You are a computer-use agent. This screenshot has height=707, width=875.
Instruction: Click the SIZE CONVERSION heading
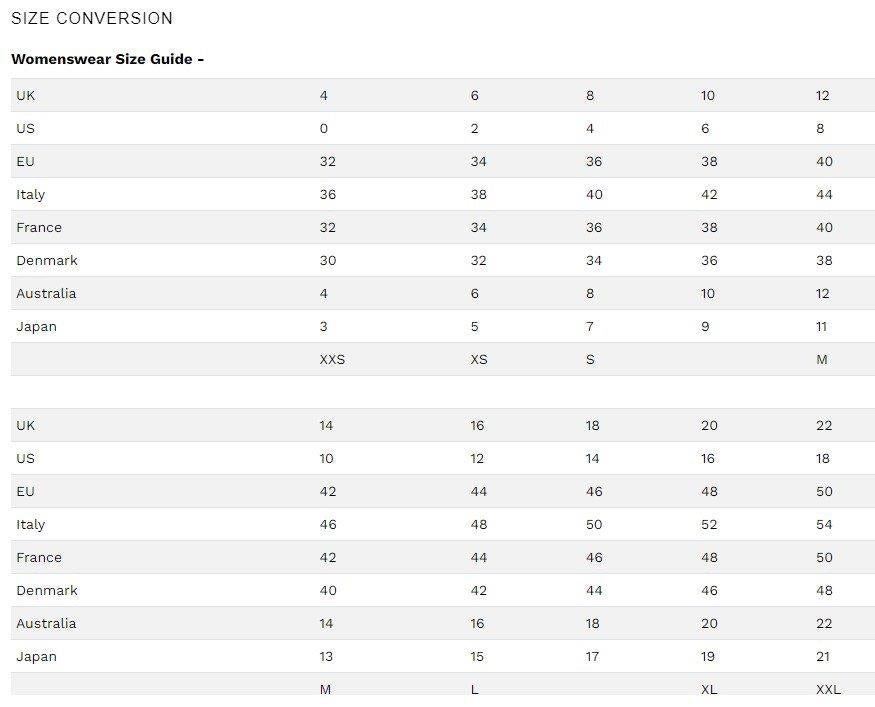[92, 19]
